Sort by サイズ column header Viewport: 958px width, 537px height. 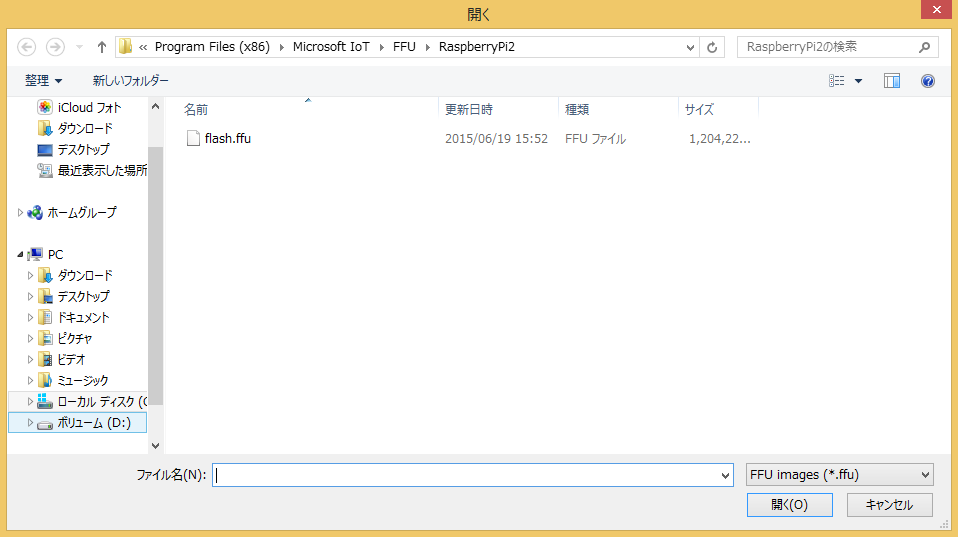699,109
